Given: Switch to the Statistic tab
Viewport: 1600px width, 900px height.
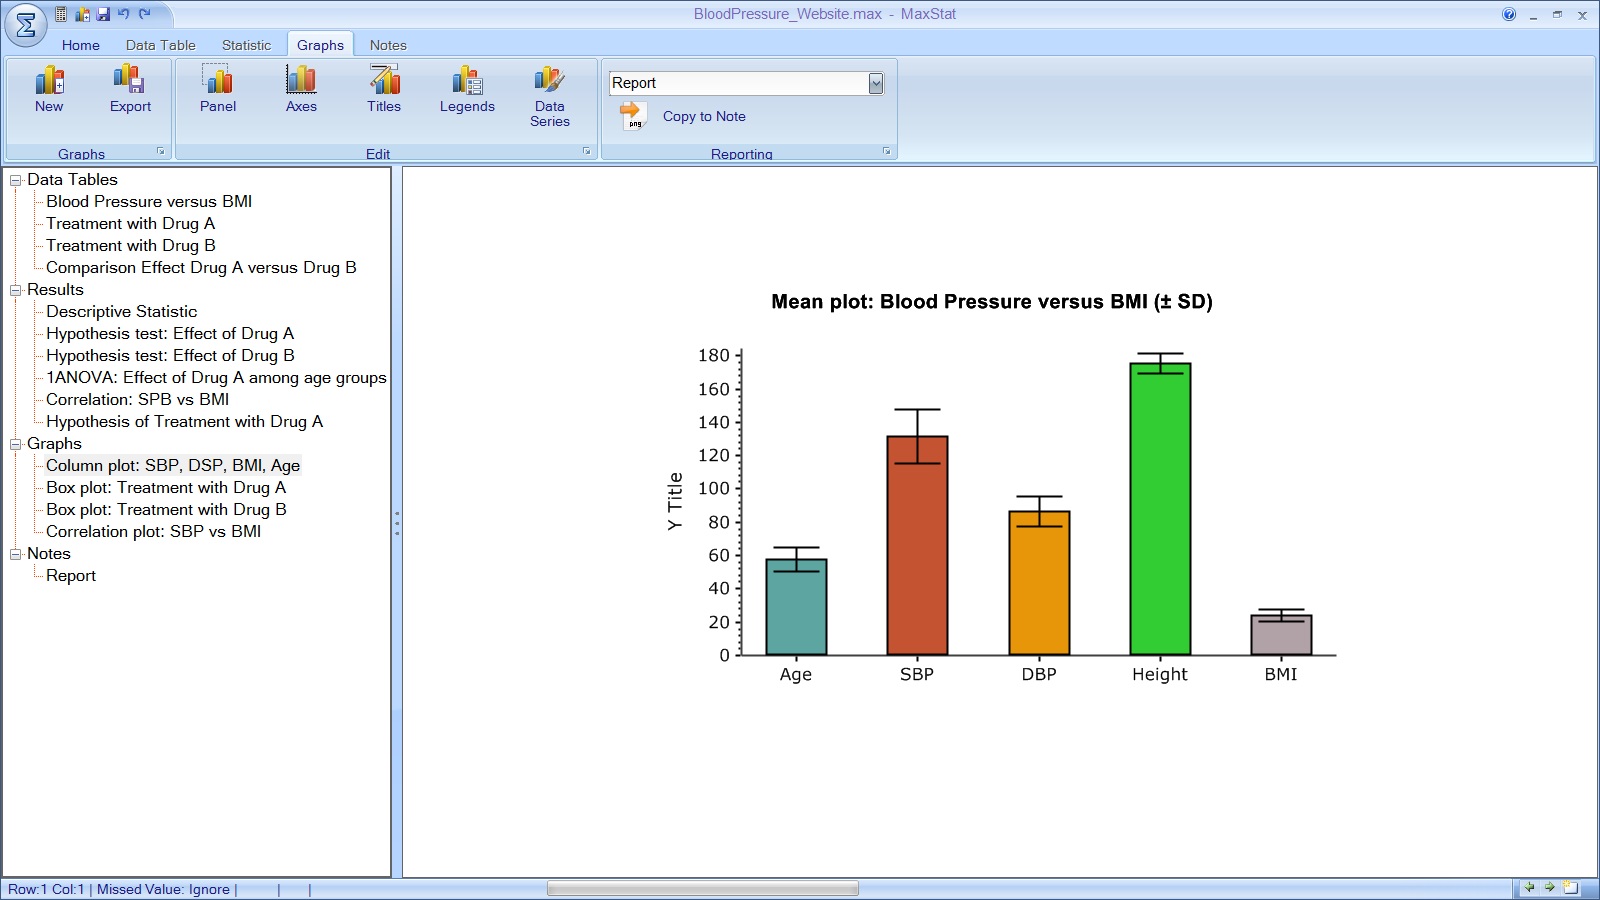Looking at the screenshot, I should coord(246,45).
